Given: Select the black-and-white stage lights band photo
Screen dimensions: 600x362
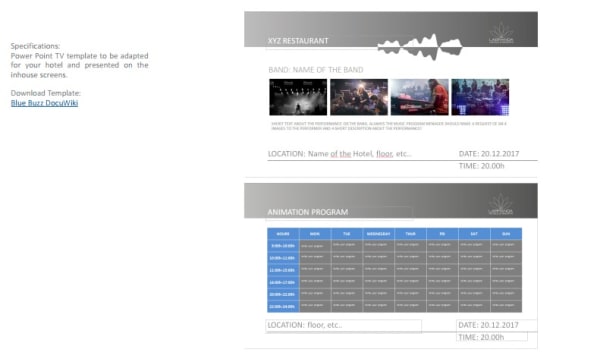Looking at the screenshot, I should [x=298, y=97].
